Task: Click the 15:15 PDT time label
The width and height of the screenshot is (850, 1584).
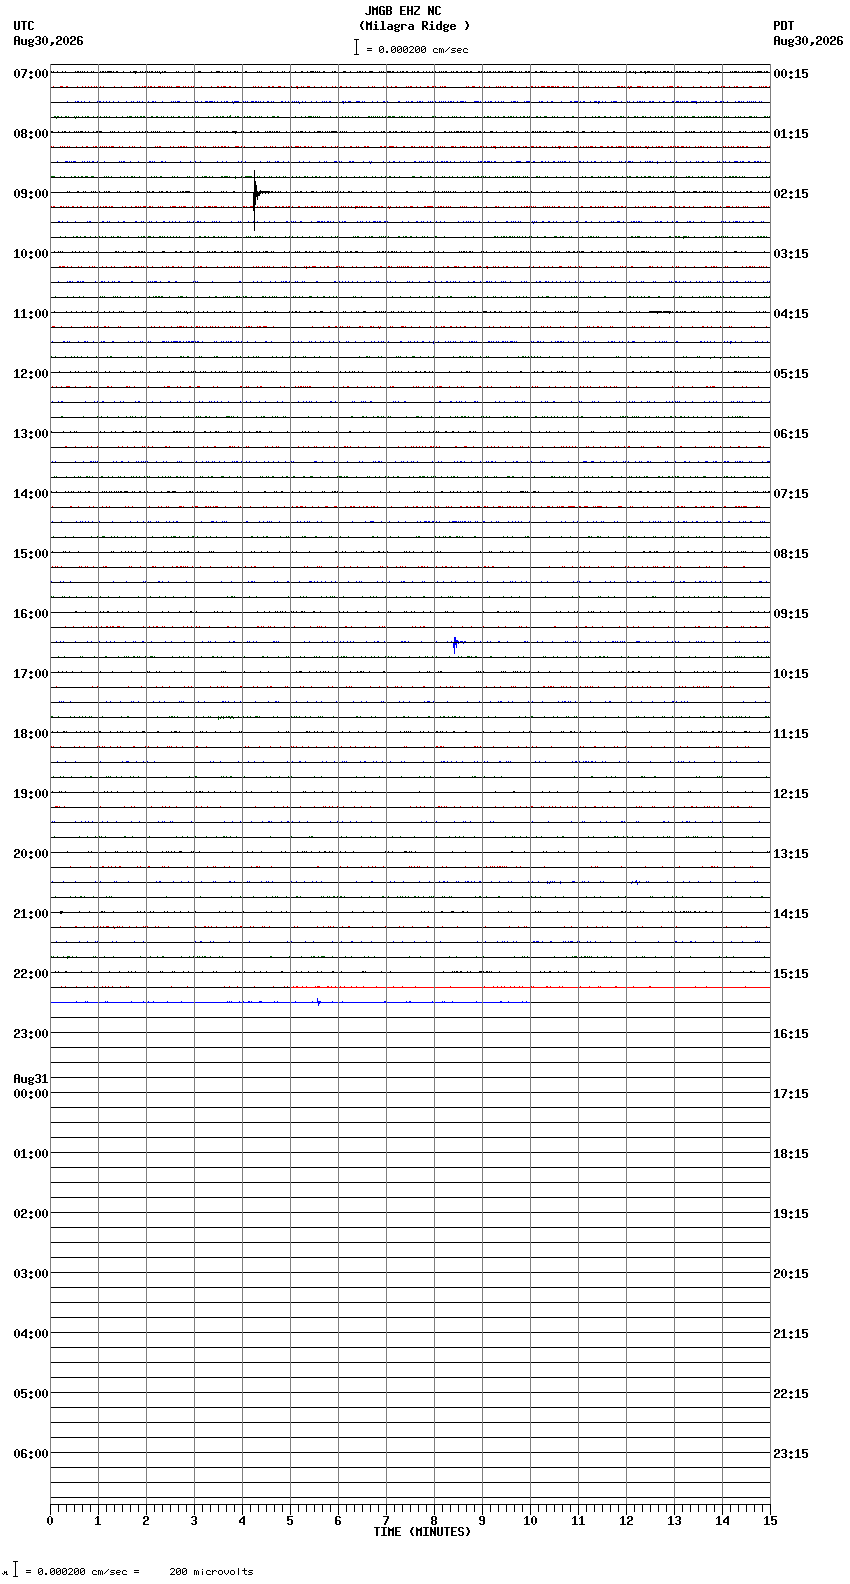Action: coord(791,974)
